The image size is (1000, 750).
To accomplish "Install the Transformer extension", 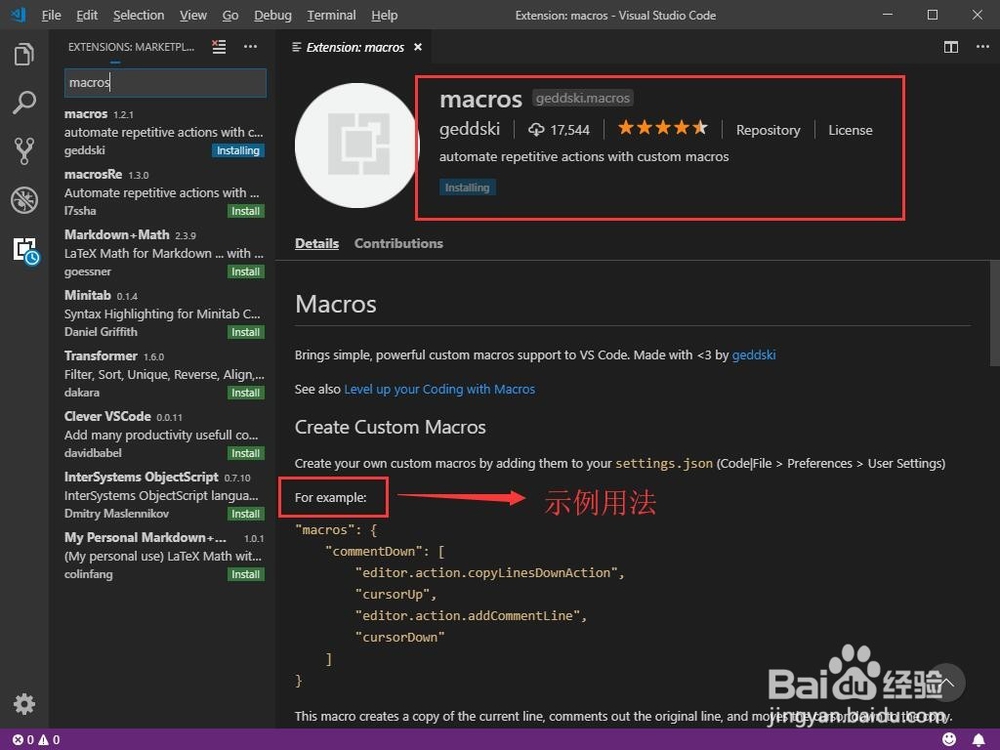I will [246, 393].
